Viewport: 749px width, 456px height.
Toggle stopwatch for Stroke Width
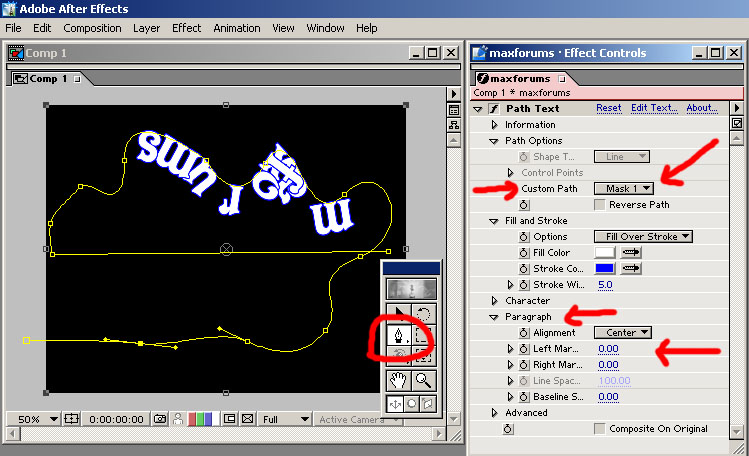click(x=524, y=285)
